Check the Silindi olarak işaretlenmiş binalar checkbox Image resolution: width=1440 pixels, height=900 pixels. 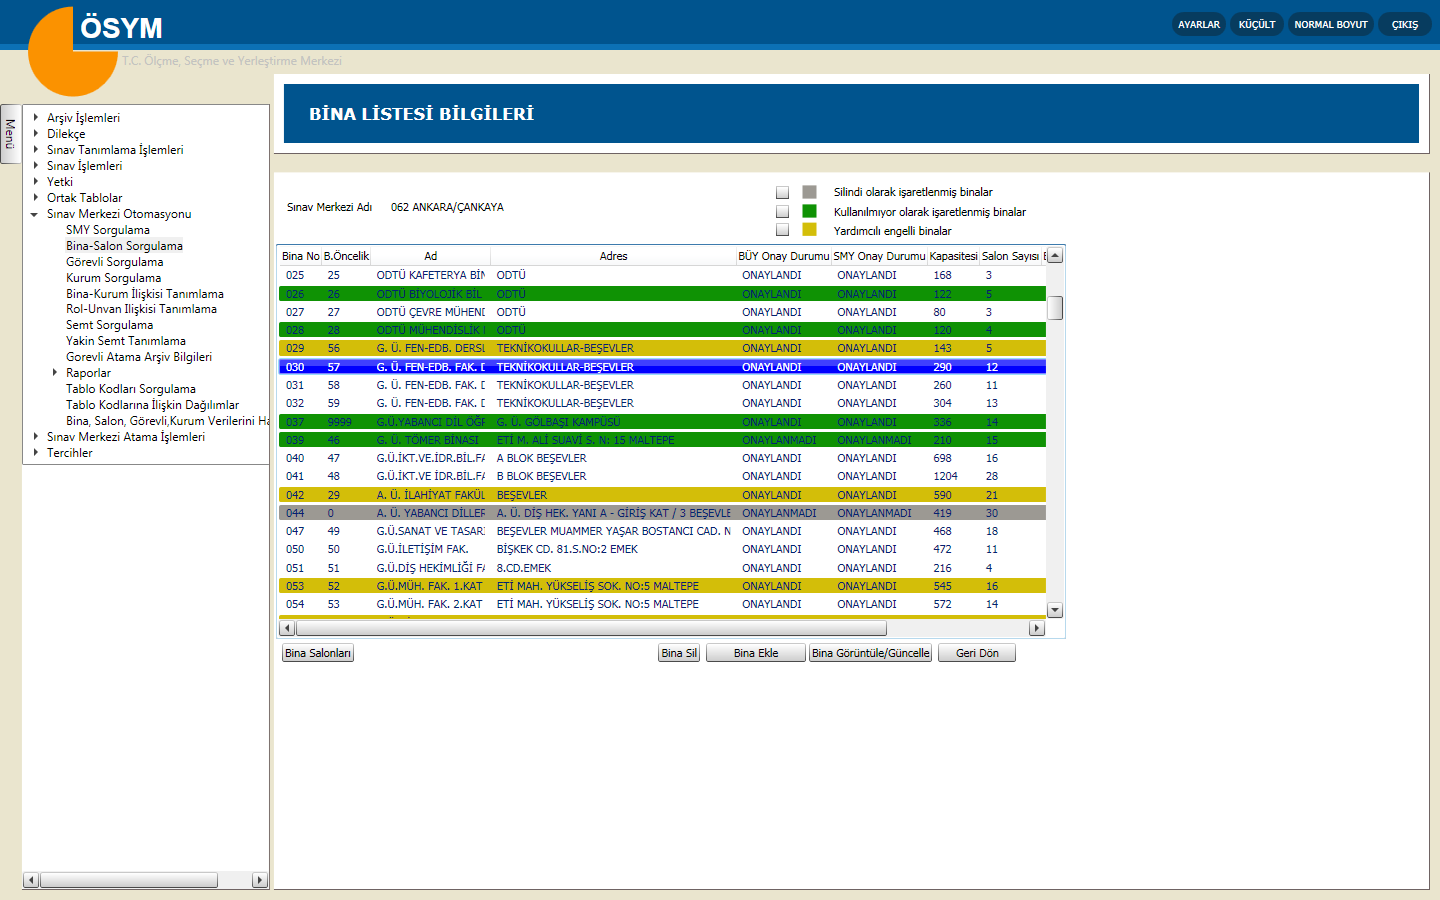click(x=782, y=192)
